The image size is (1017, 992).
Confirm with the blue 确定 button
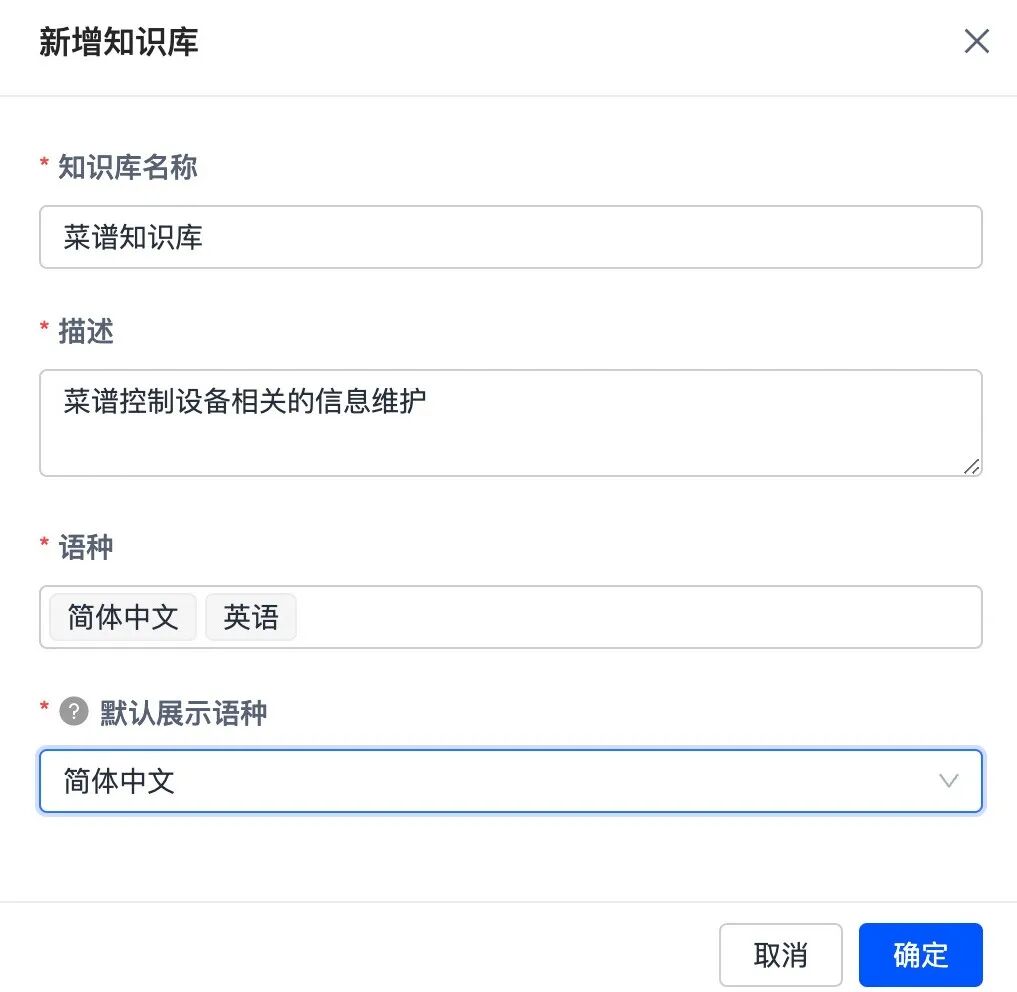click(920, 955)
